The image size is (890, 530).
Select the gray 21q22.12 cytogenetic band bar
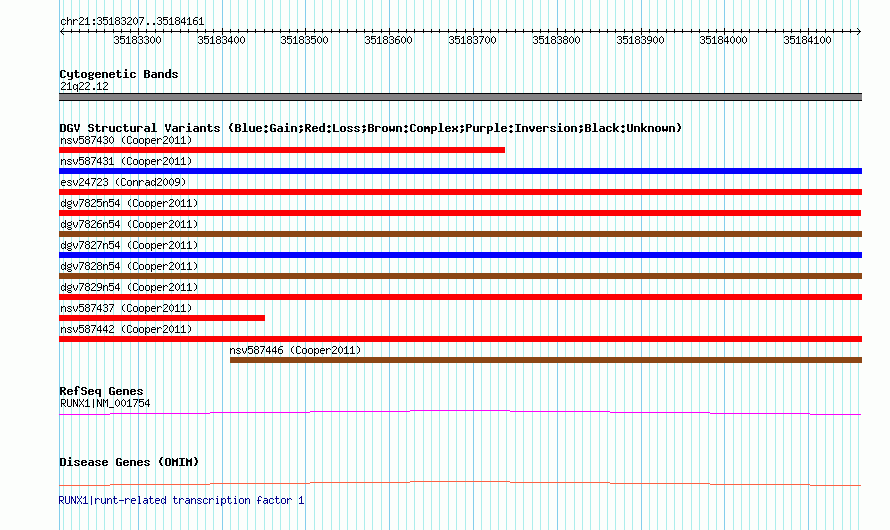point(460,97)
